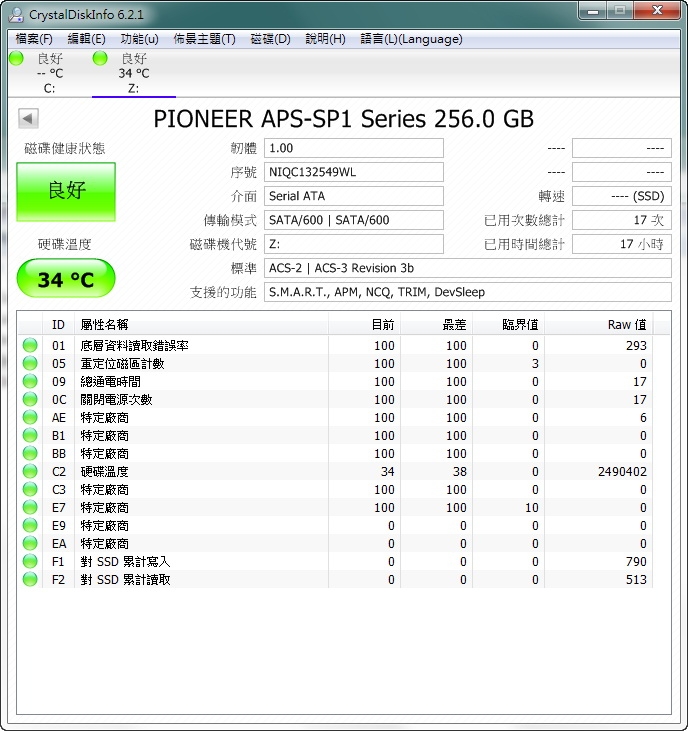The height and width of the screenshot is (731, 688).
Task: Click the raw value 790
Action: 636,562
